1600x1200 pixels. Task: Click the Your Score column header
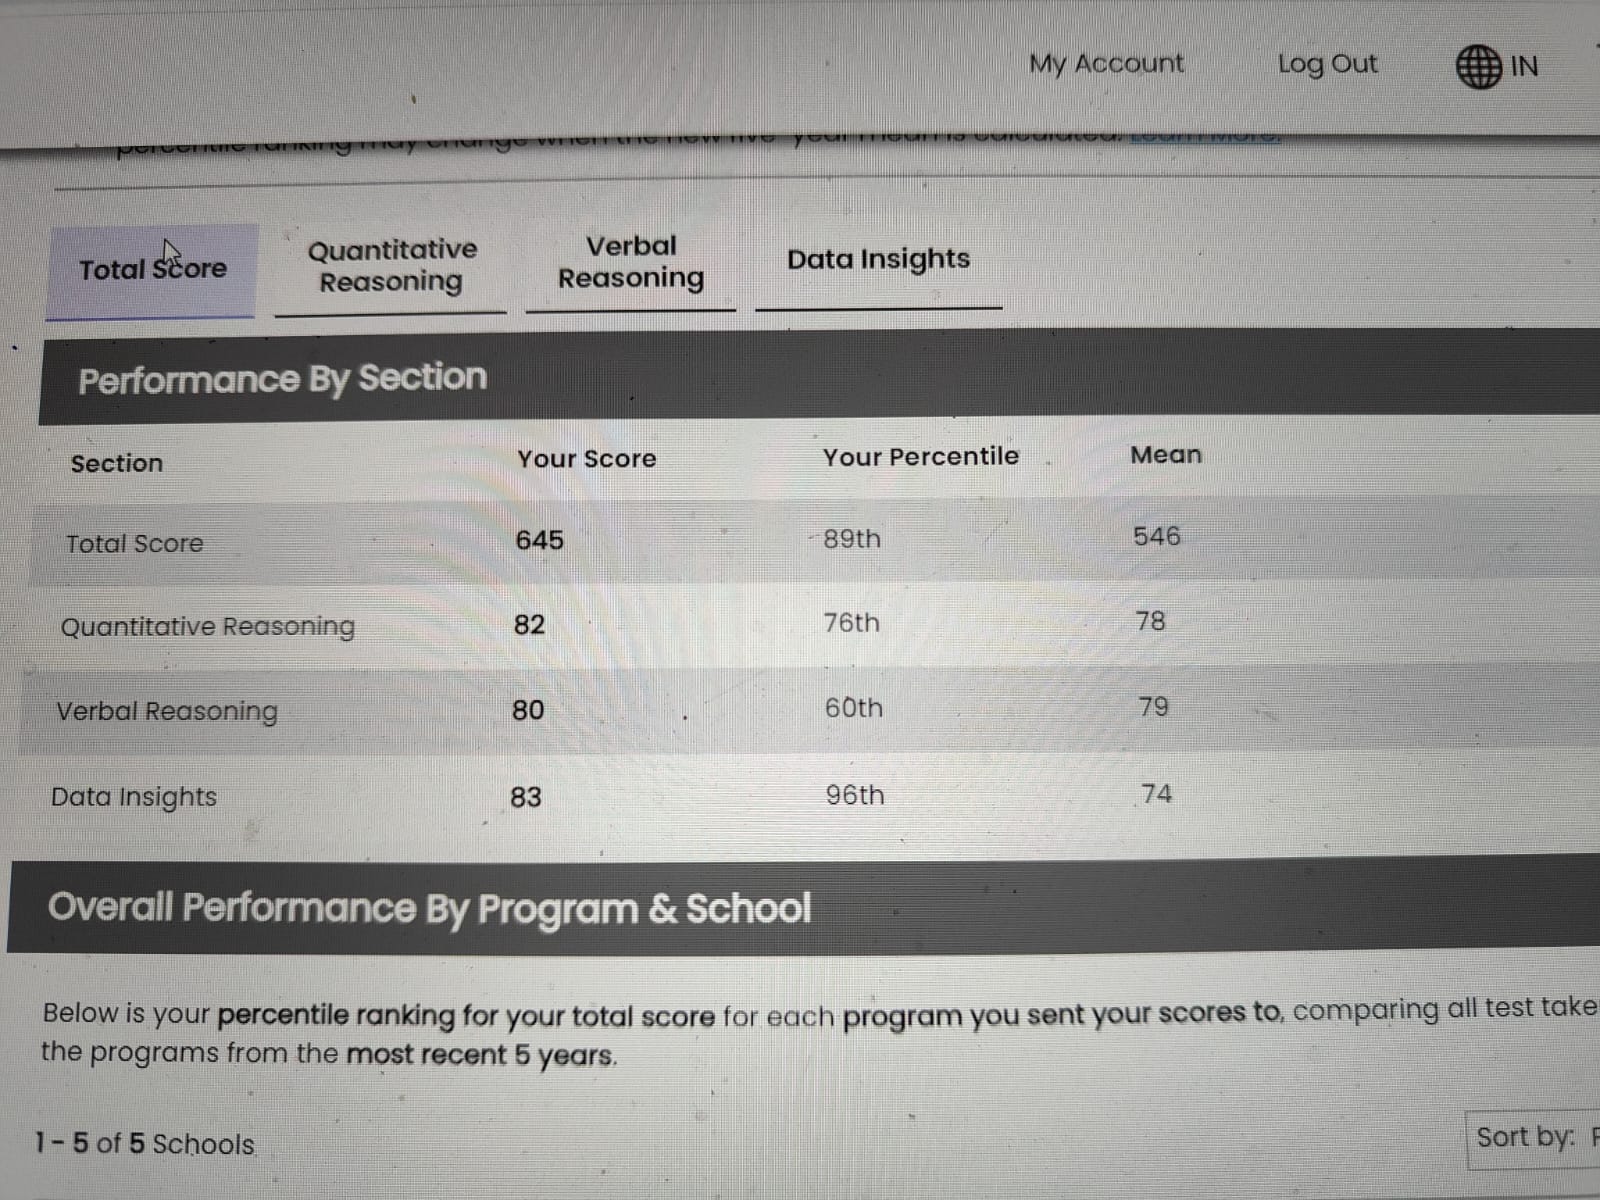click(587, 459)
